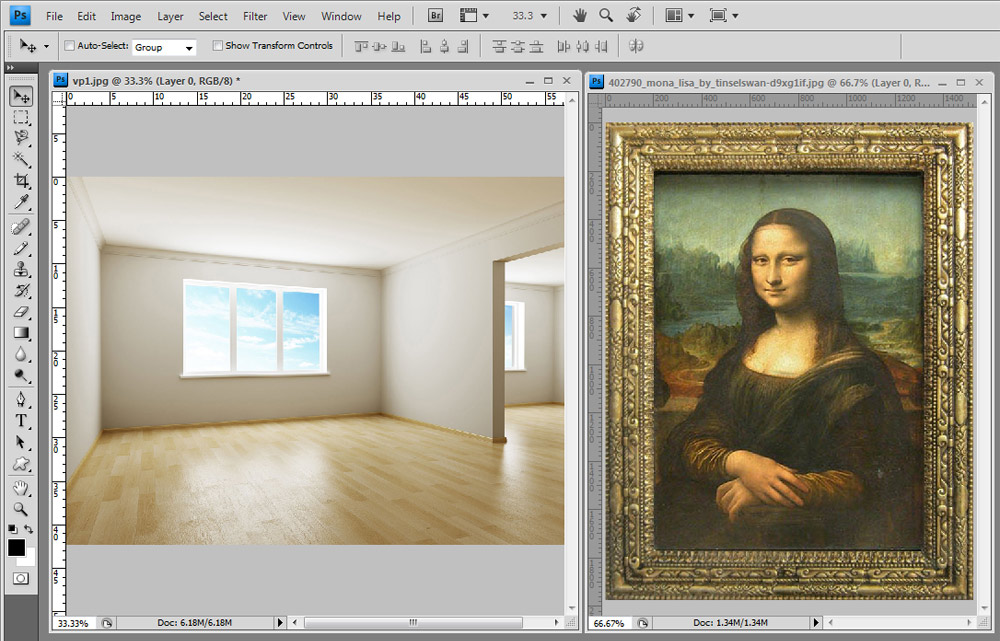Select the History Brush tool
Viewport: 1000px width, 641px height.
21,291
